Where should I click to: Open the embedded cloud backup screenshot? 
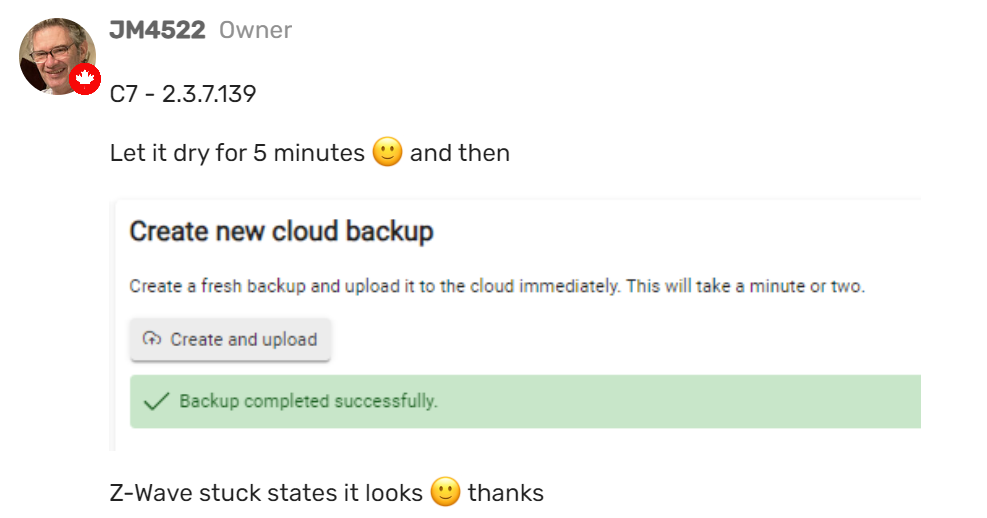(515, 325)
